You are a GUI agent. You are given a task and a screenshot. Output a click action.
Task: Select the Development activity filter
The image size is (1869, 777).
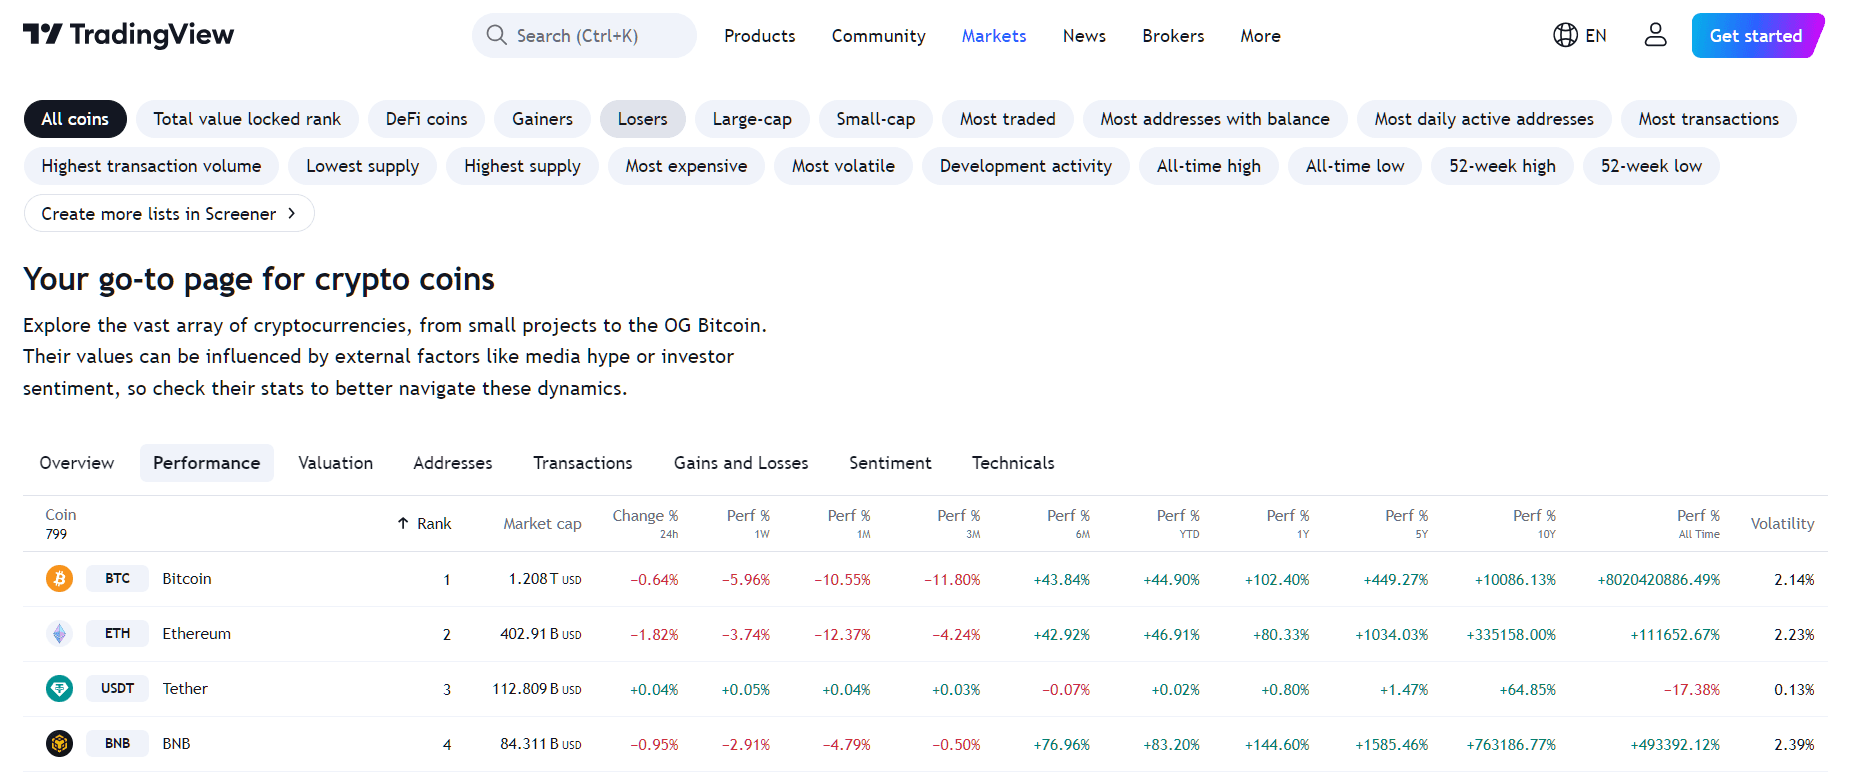click(1025, 166)
